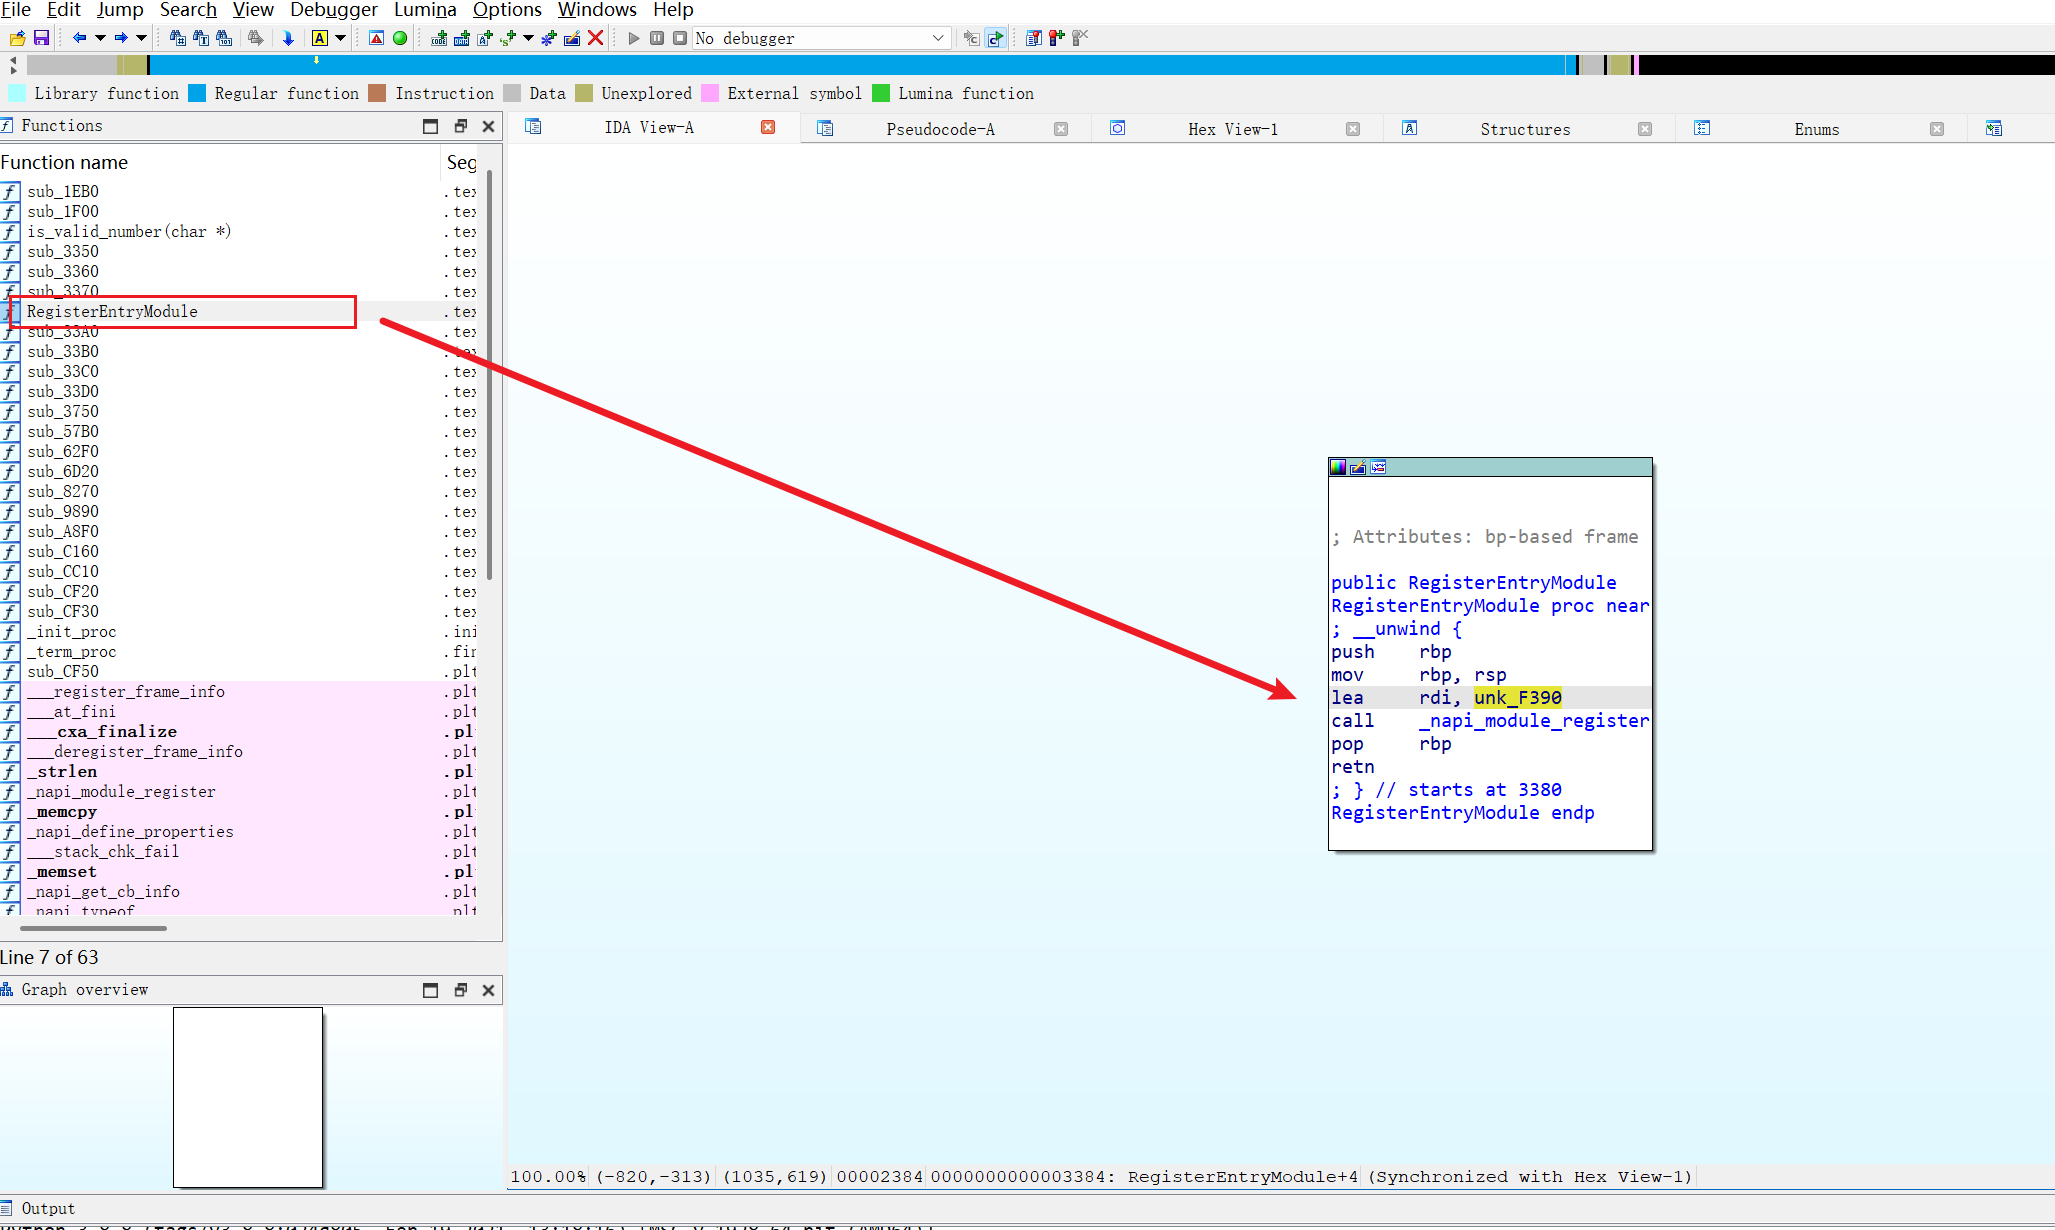Image resolution: width=2055 pixels, height=1230 pixels.
Task: Click the jump back arrow icon
Action: [79, 38]
